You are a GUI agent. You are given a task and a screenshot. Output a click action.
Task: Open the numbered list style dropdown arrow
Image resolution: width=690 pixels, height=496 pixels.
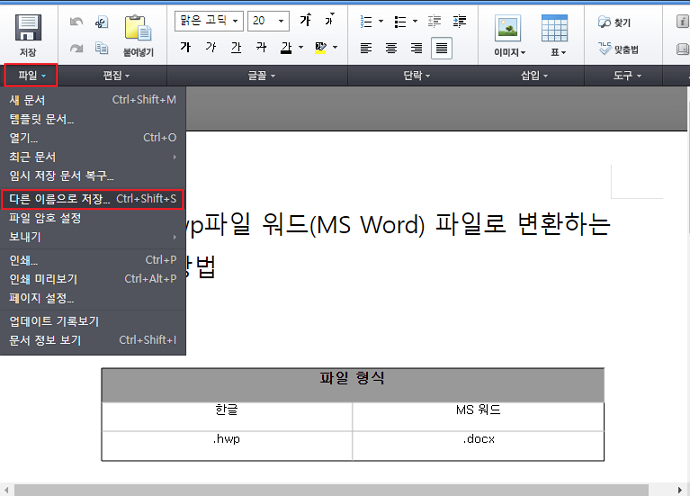(381, 21)
